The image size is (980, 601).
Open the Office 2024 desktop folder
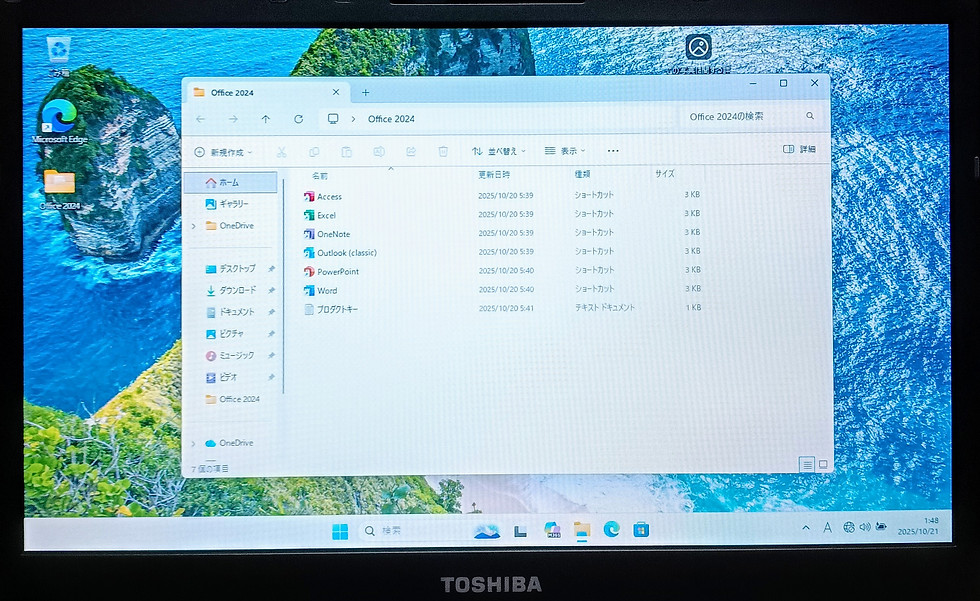coord(59,189)
